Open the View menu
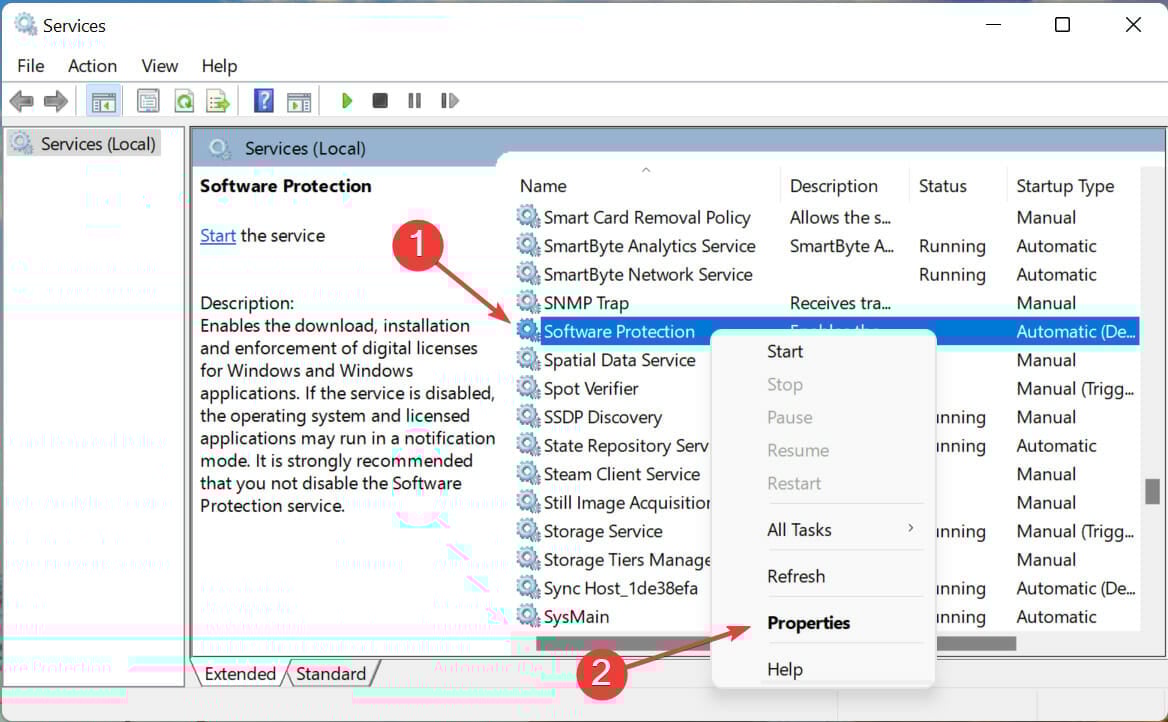Viewport: 1168px width, 722px height. (x=159, y=66)
